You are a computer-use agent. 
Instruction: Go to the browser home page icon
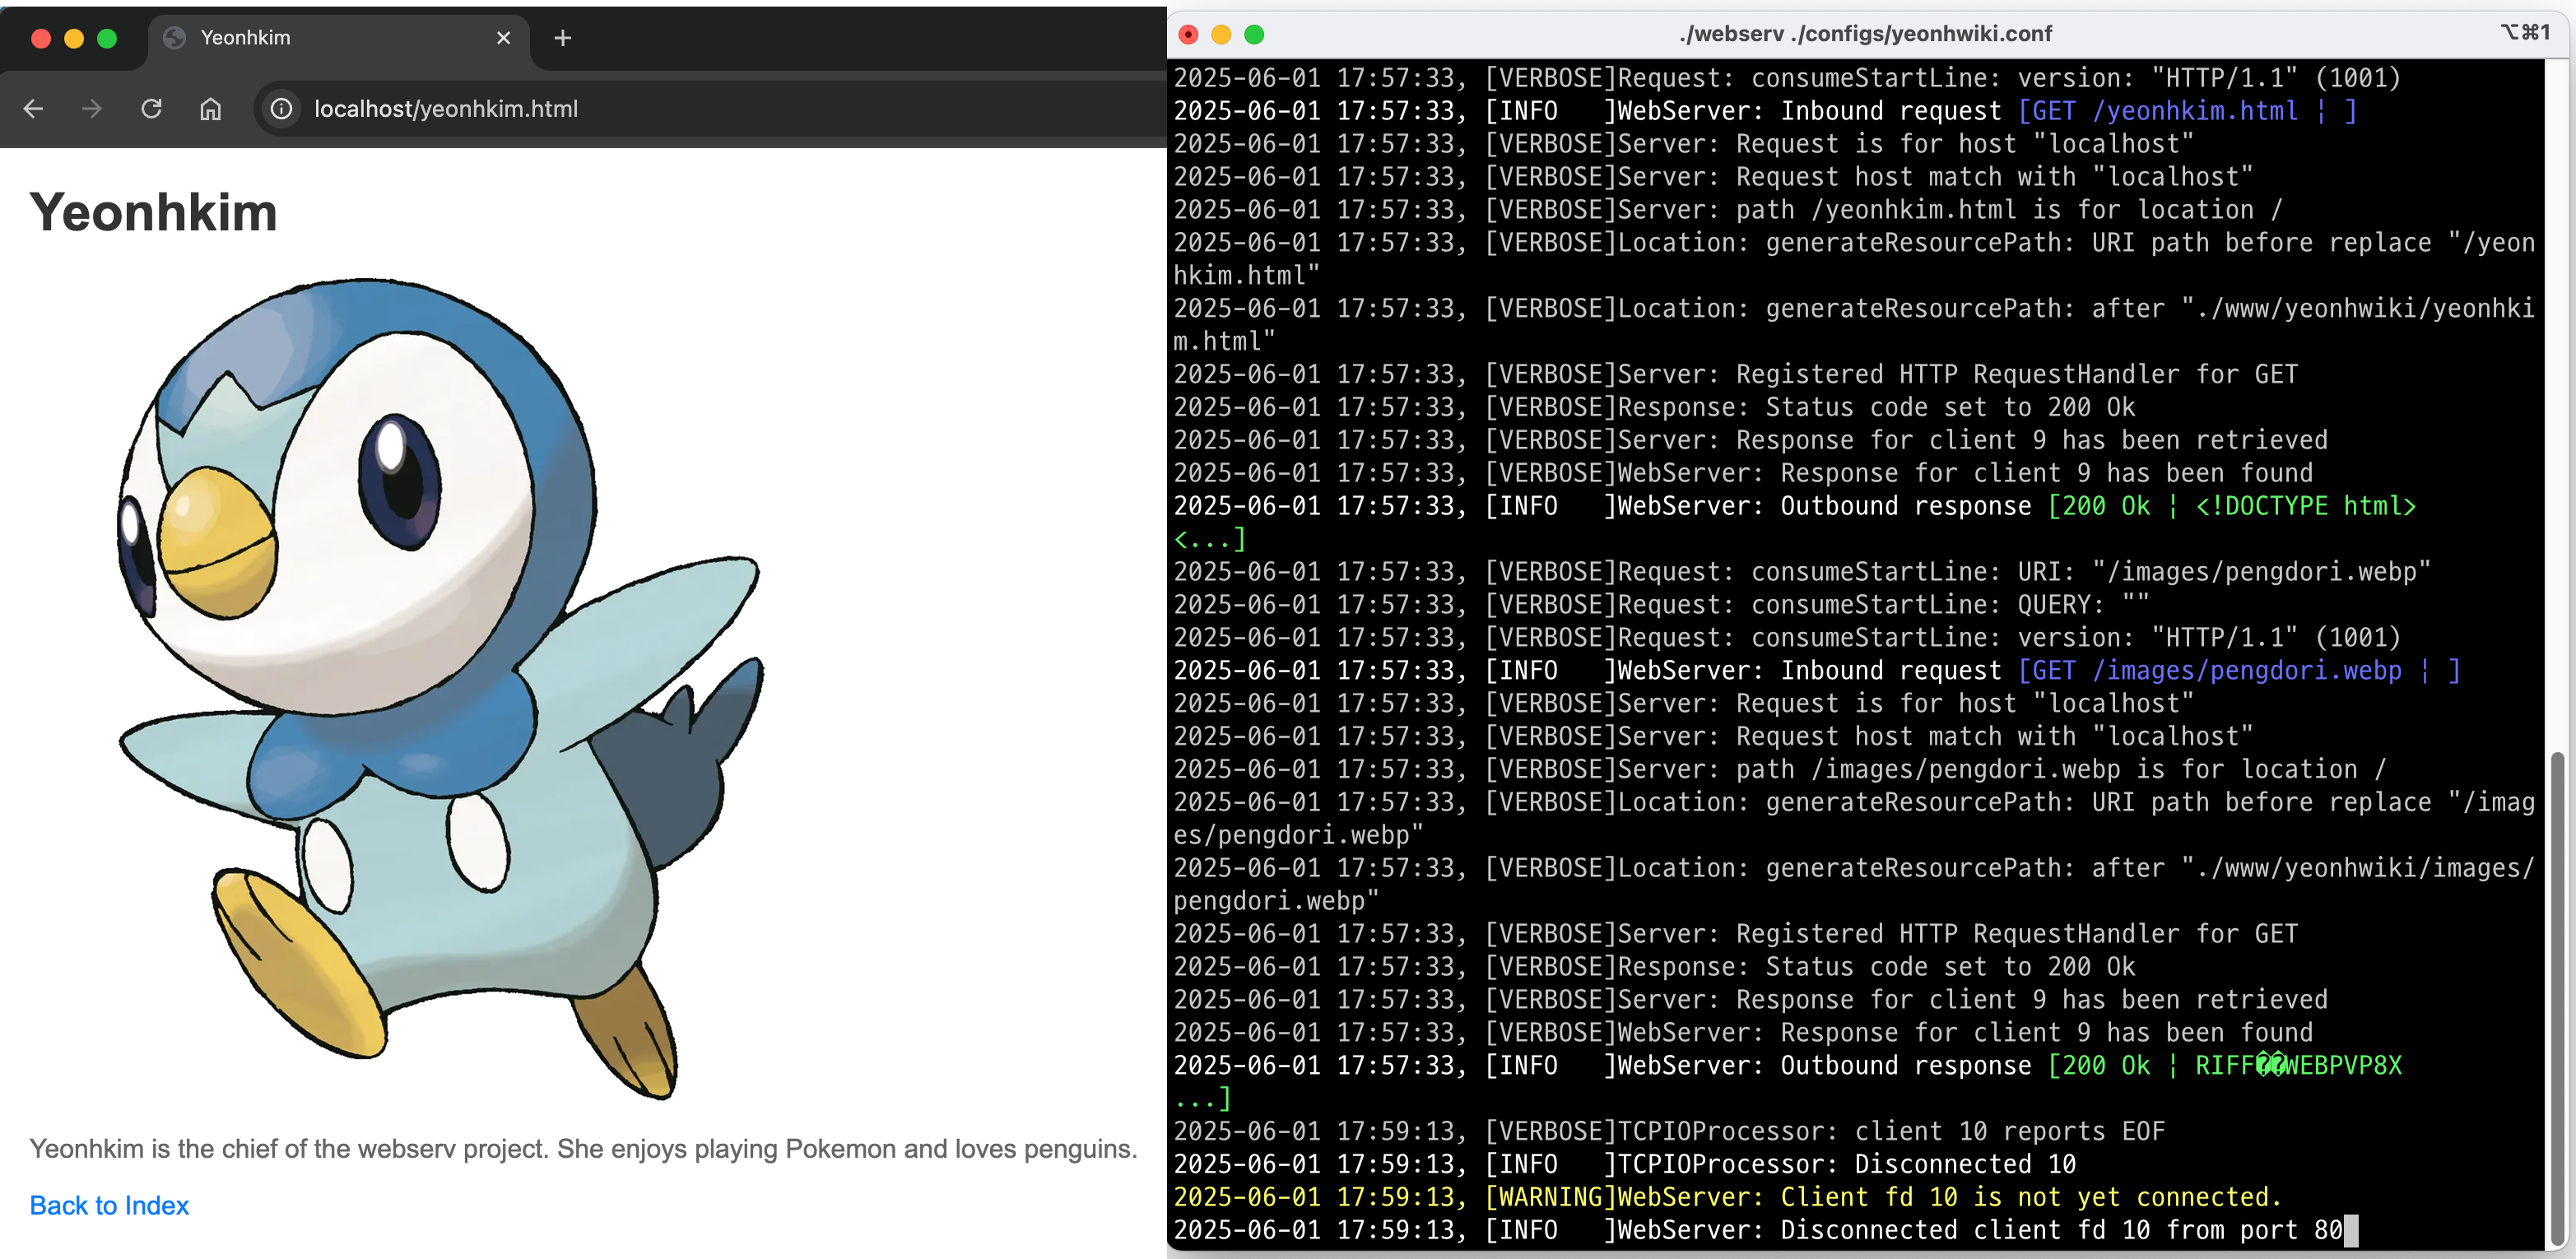[x=210, y=109]
